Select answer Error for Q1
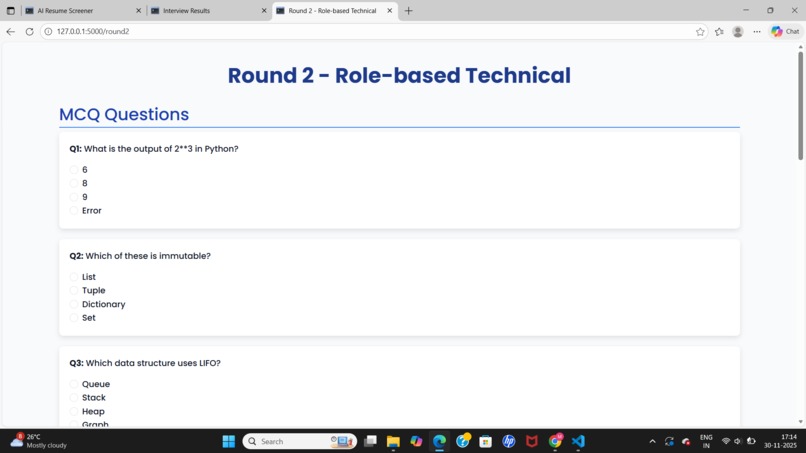Image resolution: width=806 pixels, height=453 pixels. [74, 210]
